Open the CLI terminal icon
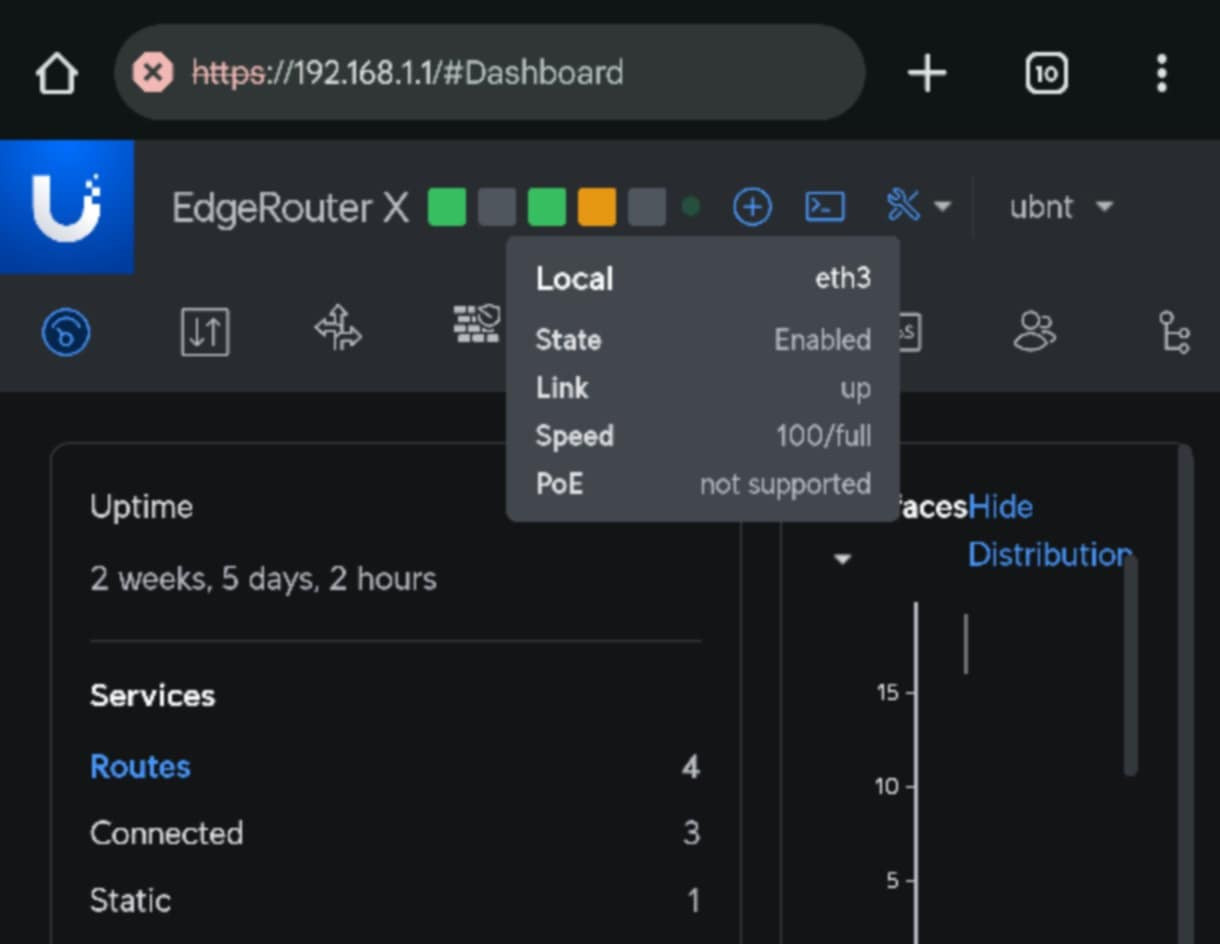This screenshot has width=1220, height=944. point(825,207)
